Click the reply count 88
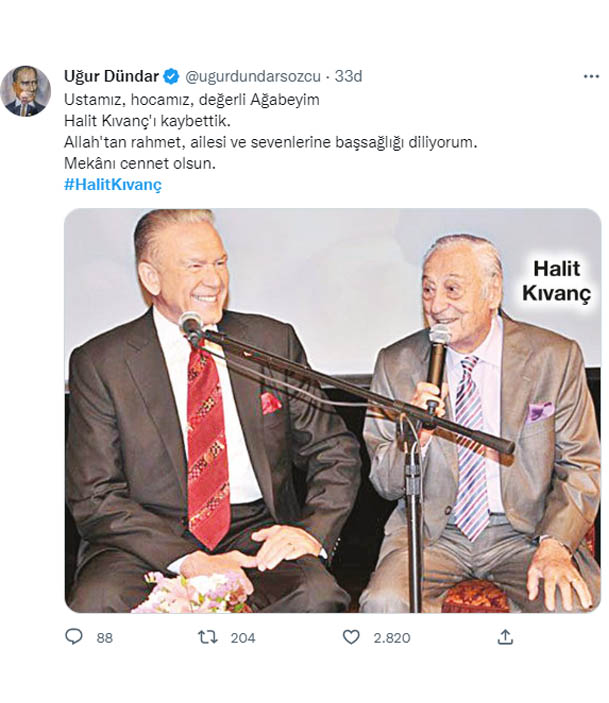This screenshot has width=609, height=703. (104, 638)
